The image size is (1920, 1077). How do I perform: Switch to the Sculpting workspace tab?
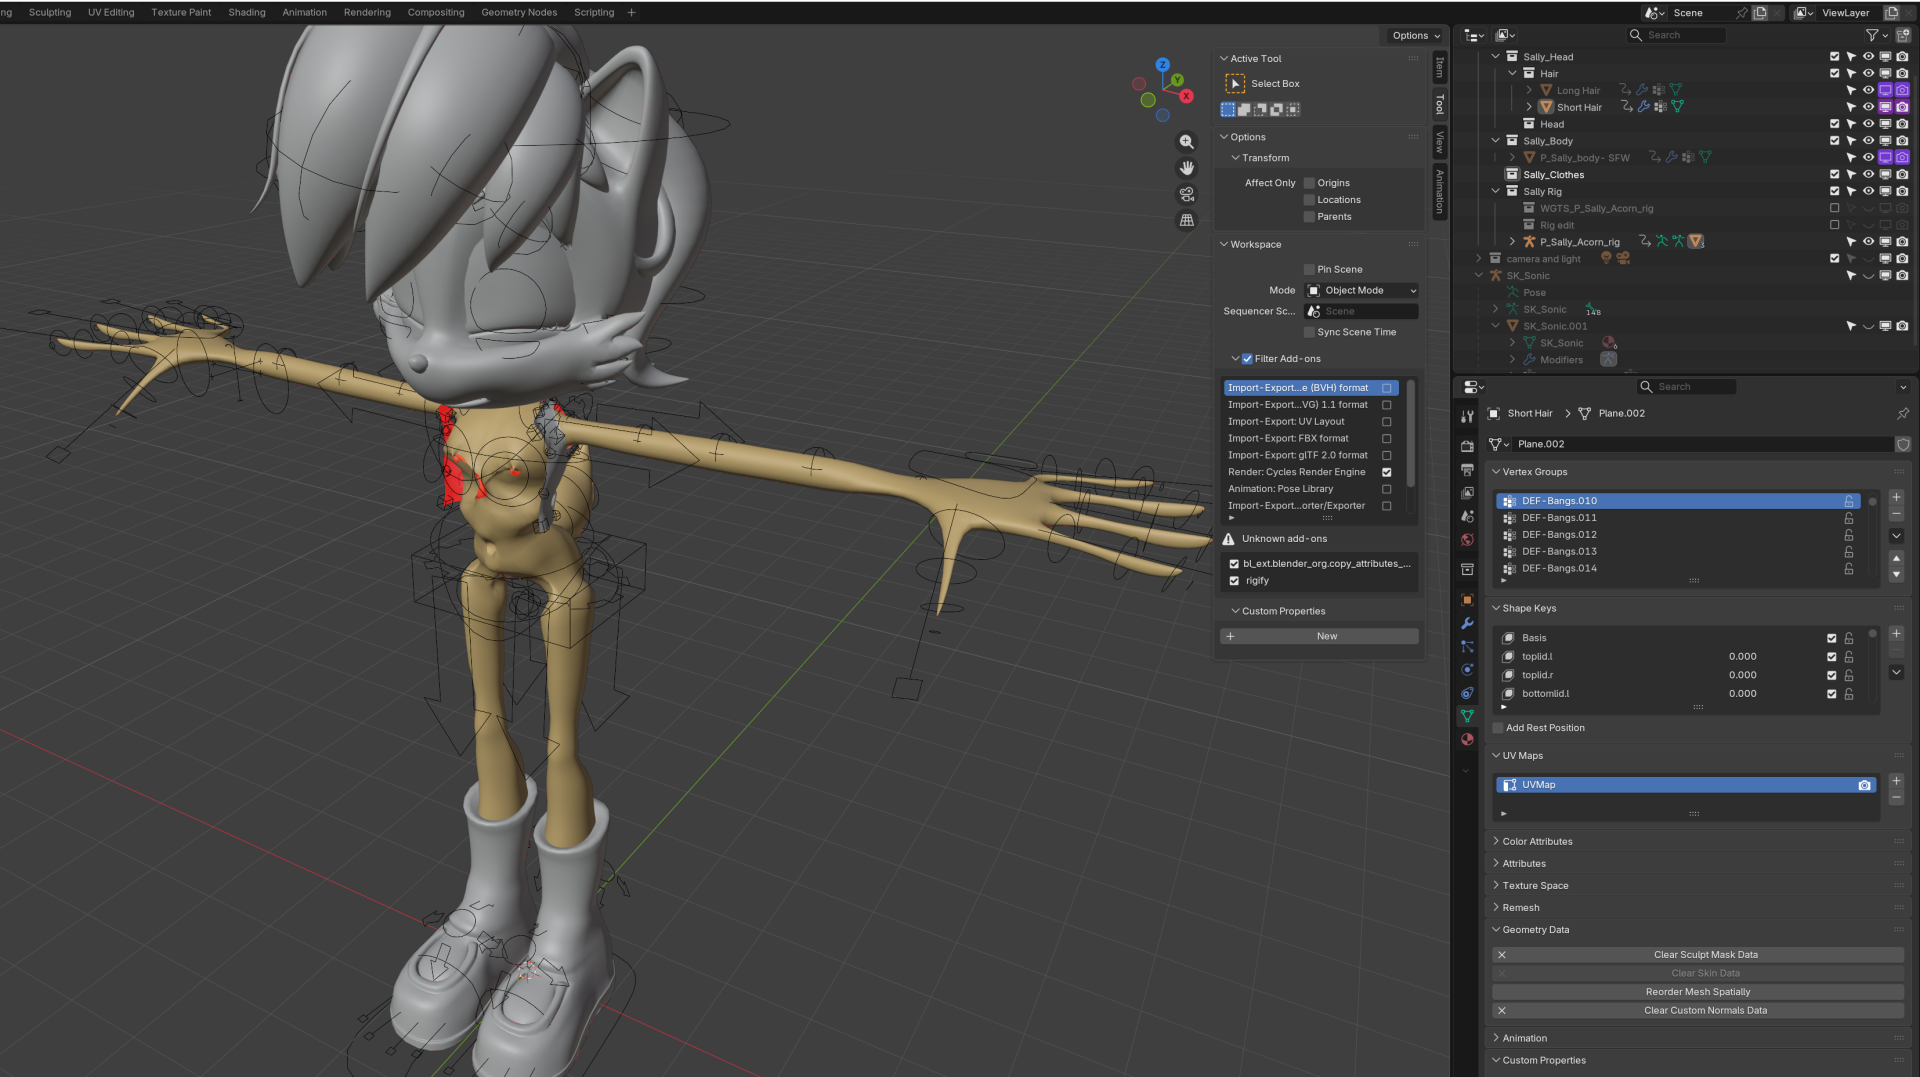point(50,13)
